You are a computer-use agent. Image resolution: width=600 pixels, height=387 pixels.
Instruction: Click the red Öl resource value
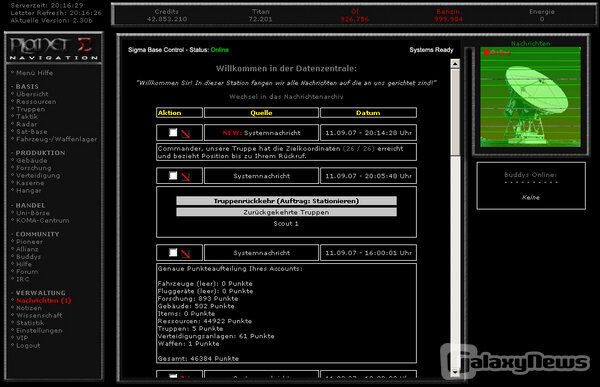pos(355,19)
